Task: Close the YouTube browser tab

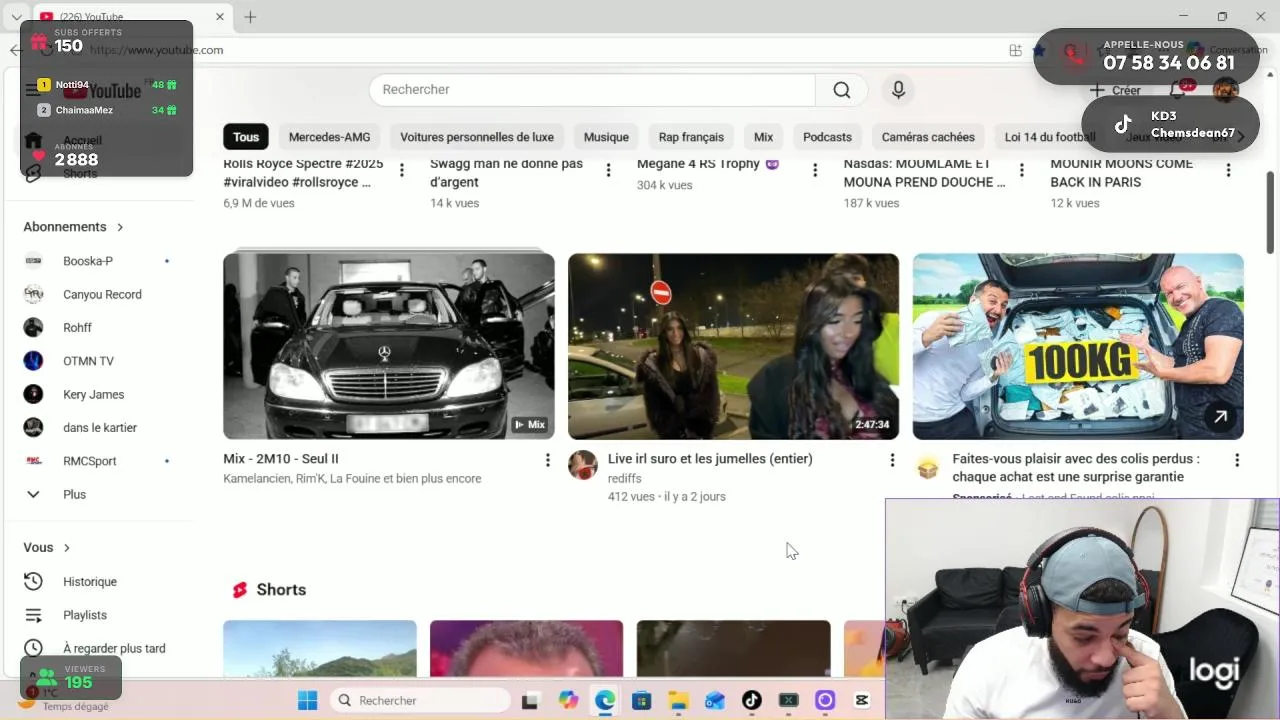Action: pyautogui.click(x=220, y=17)
